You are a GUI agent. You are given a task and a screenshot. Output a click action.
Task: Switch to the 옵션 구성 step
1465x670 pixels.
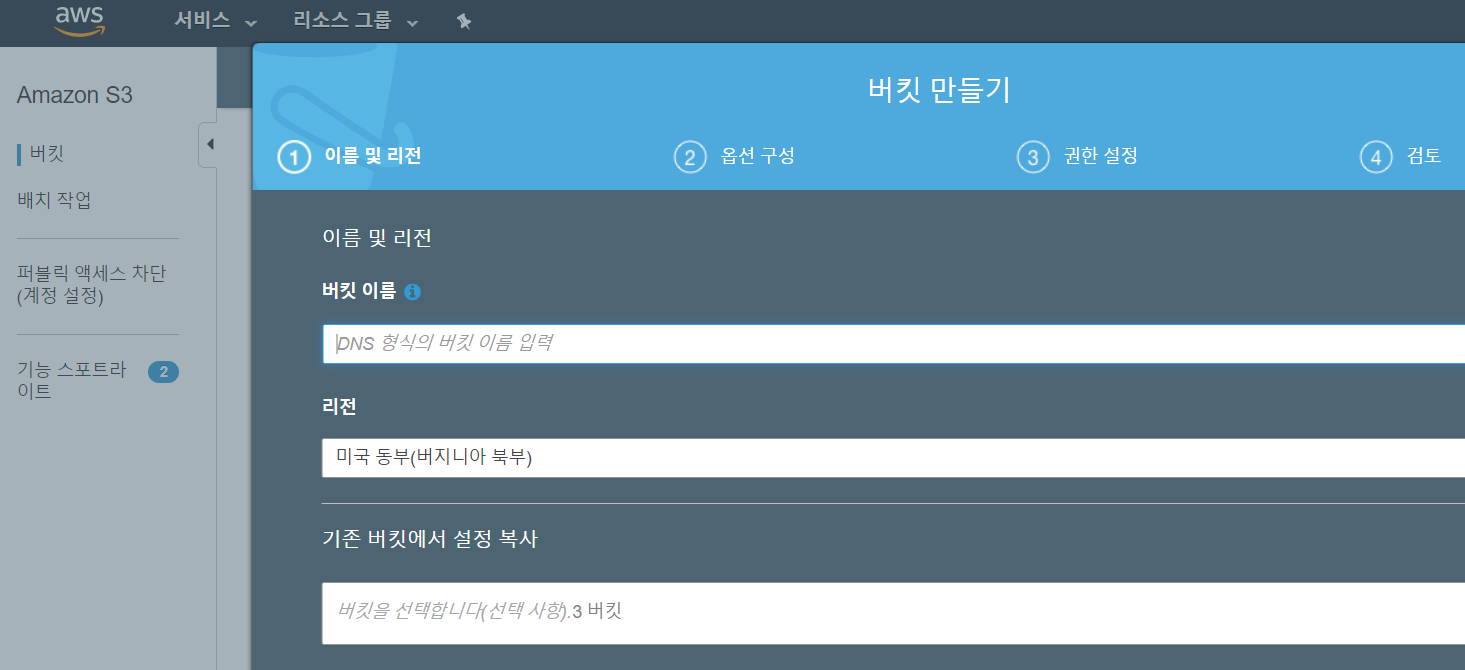(758, 156)
